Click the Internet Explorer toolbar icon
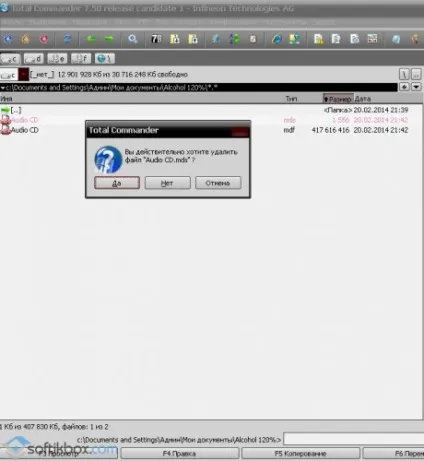This screenshot has height=461, width=424. point(277,39)
